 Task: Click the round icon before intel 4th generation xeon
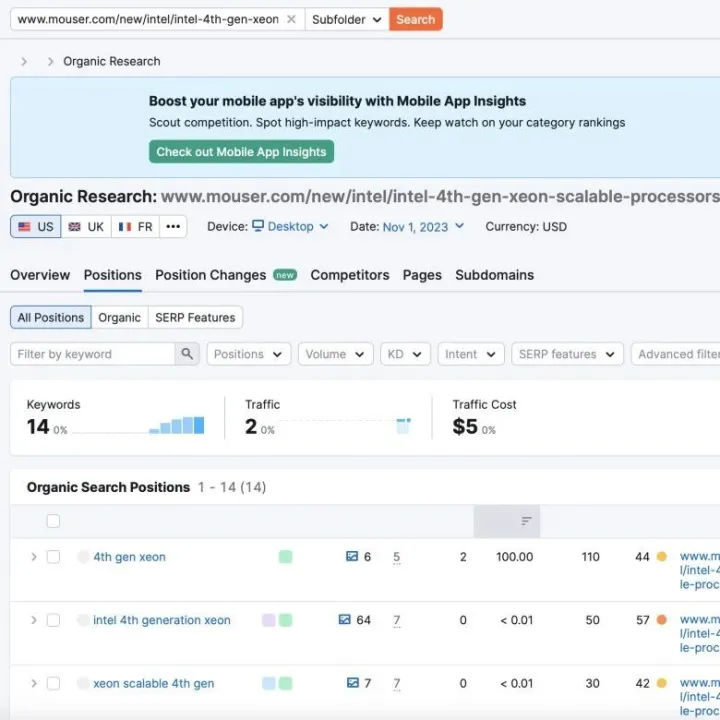(x=83, y=620)
